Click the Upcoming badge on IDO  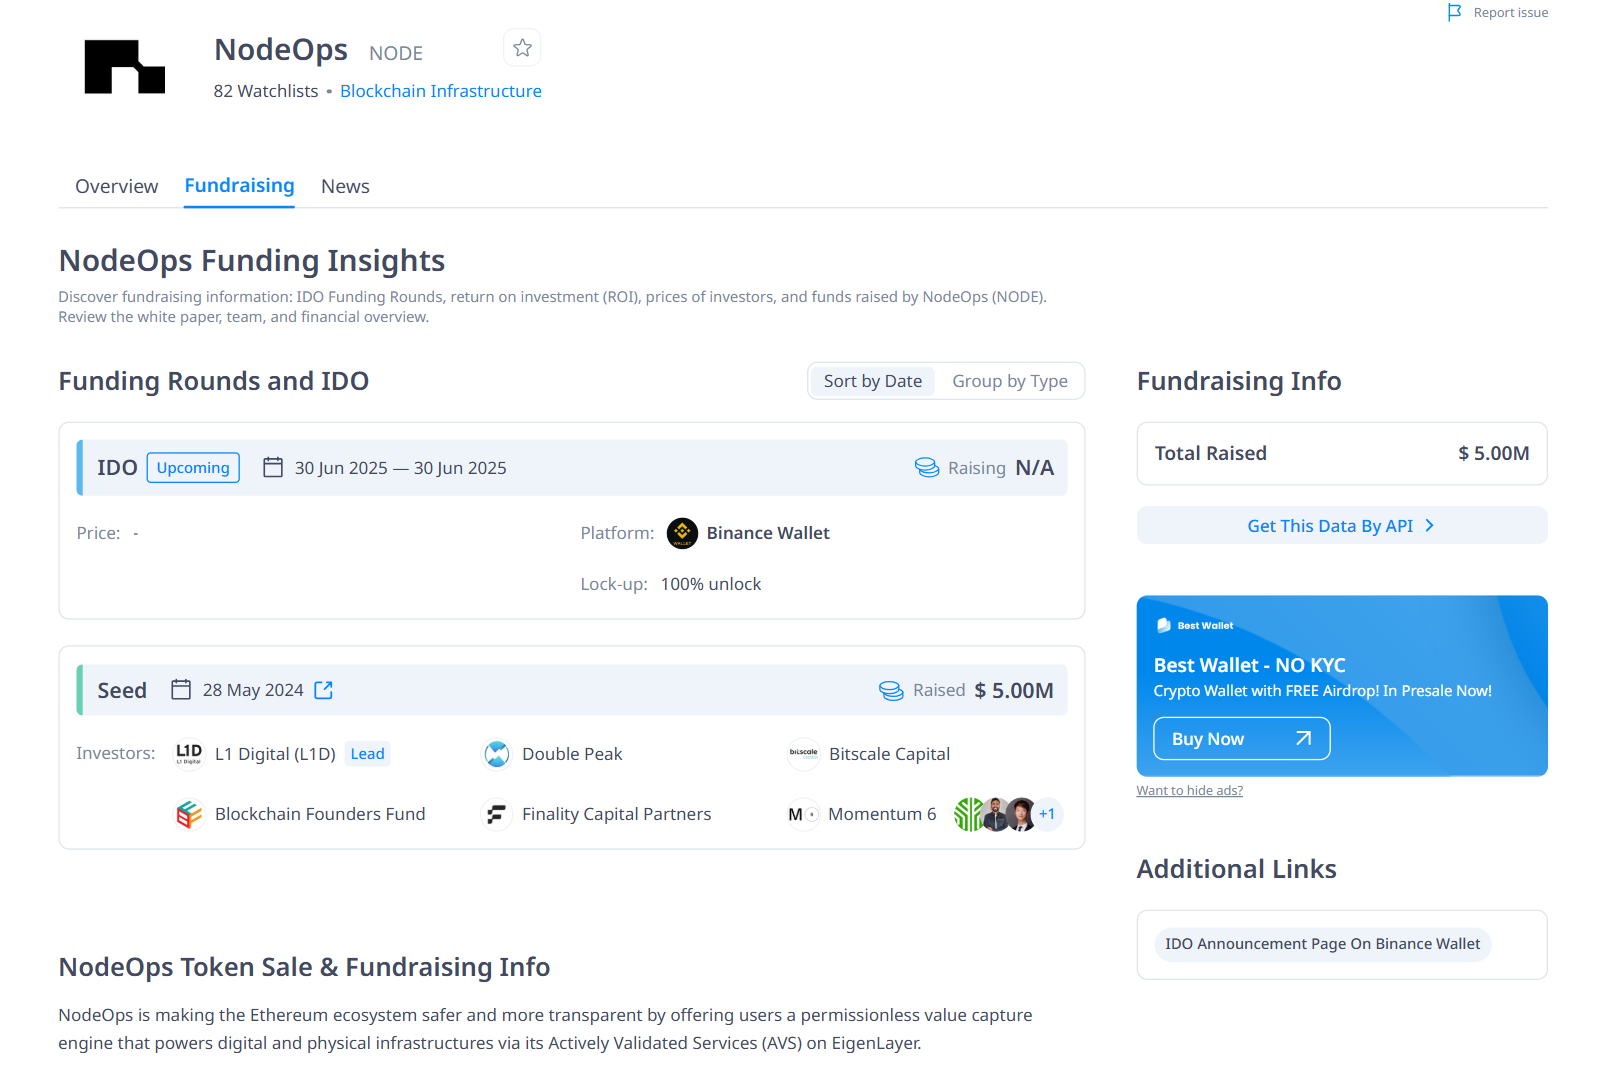[x=193, y=468]
